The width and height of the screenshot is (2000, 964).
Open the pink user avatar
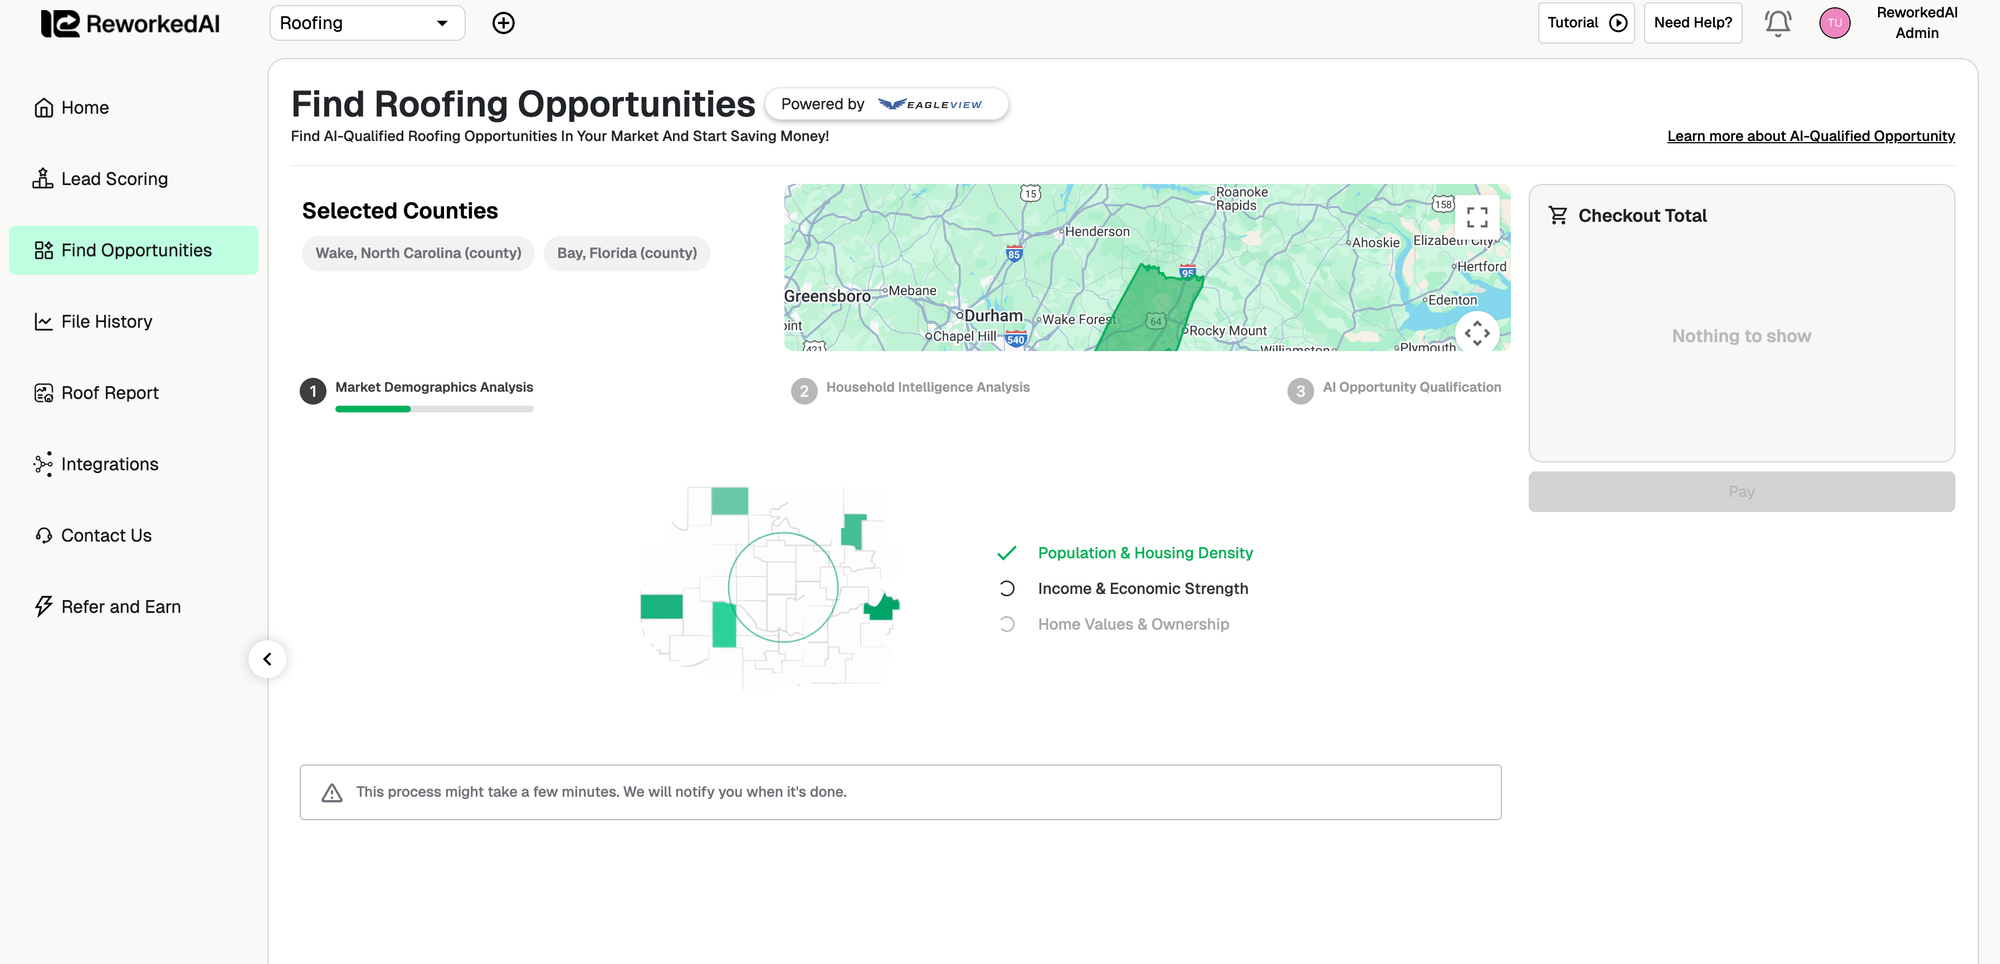[1834, 23]
